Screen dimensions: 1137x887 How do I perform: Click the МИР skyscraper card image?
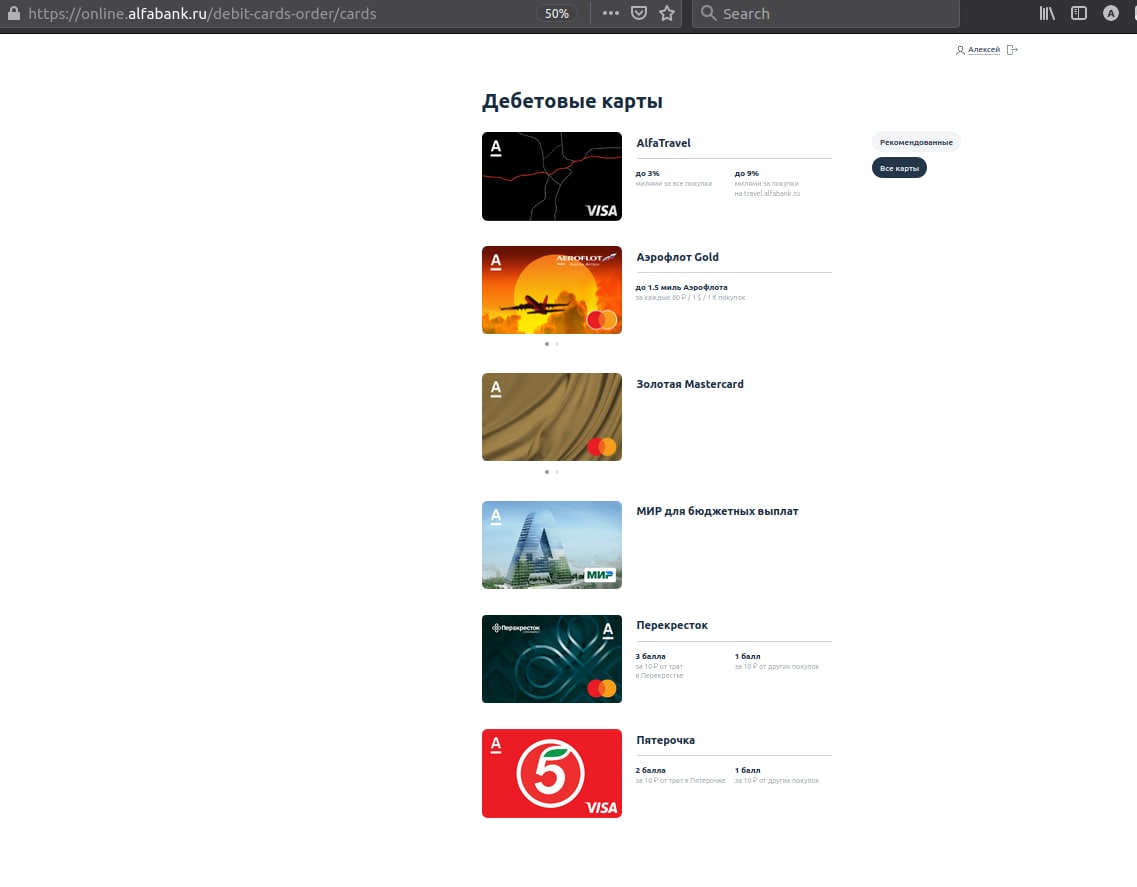click(552, 545)
